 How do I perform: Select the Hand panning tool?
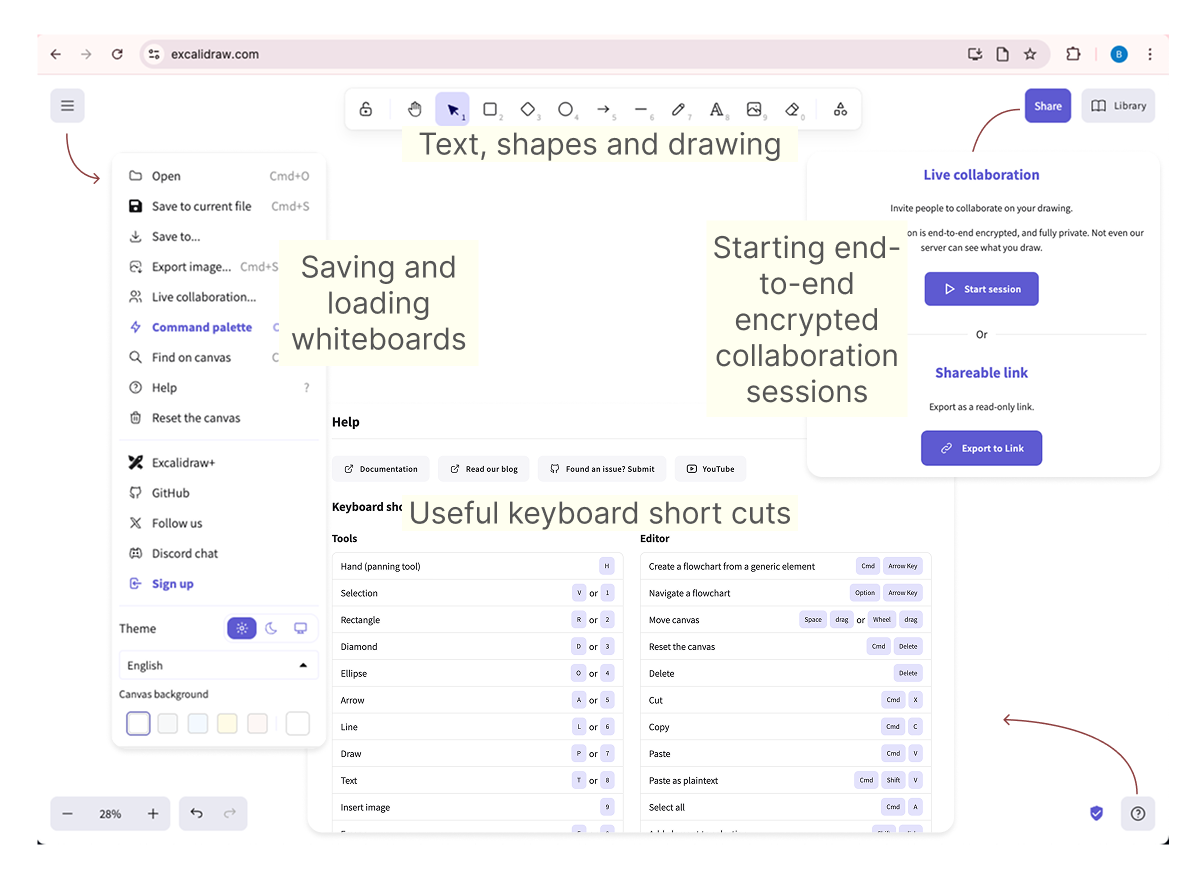point(414,109)
